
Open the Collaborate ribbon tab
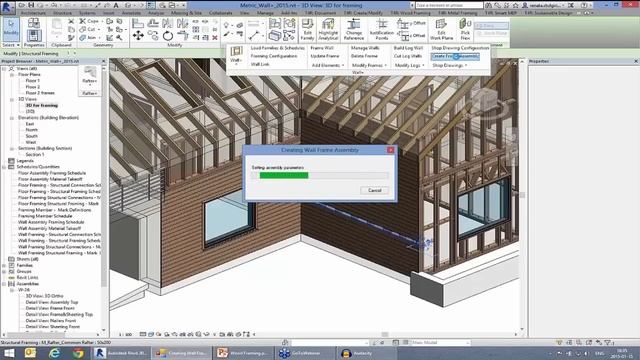click(x=220, y=13)
